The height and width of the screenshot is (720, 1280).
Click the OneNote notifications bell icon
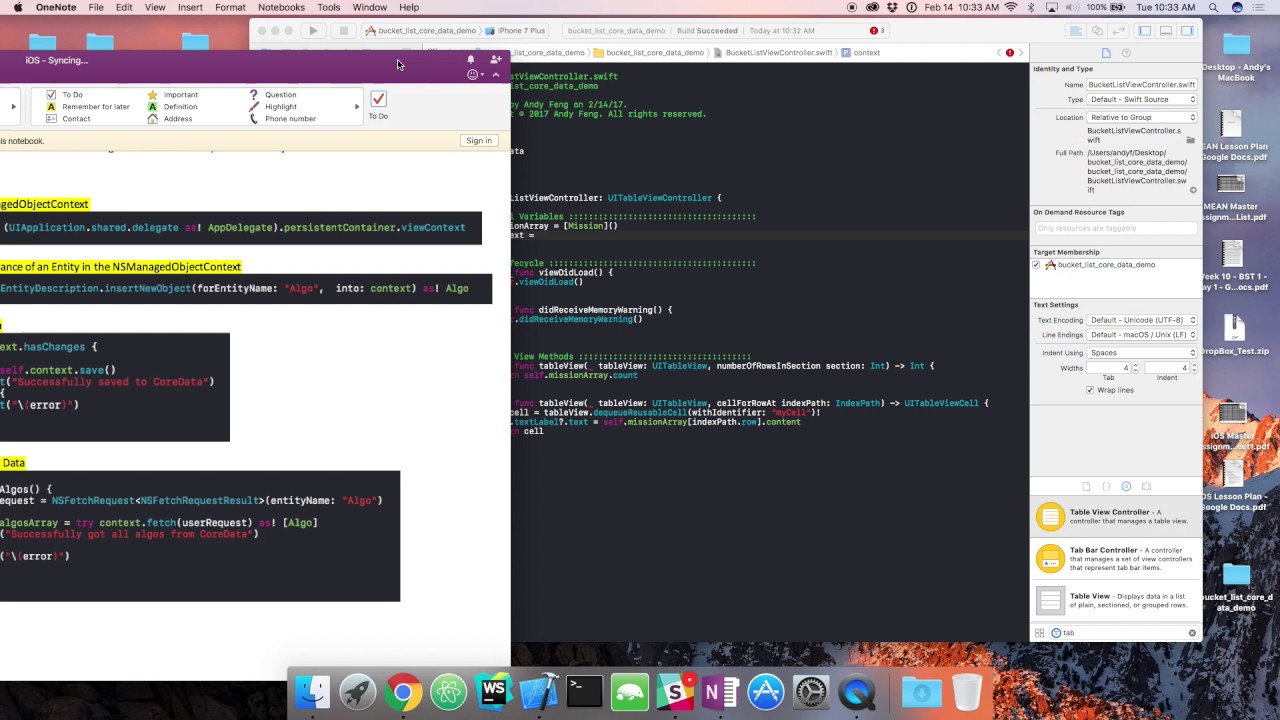[471, 60]
